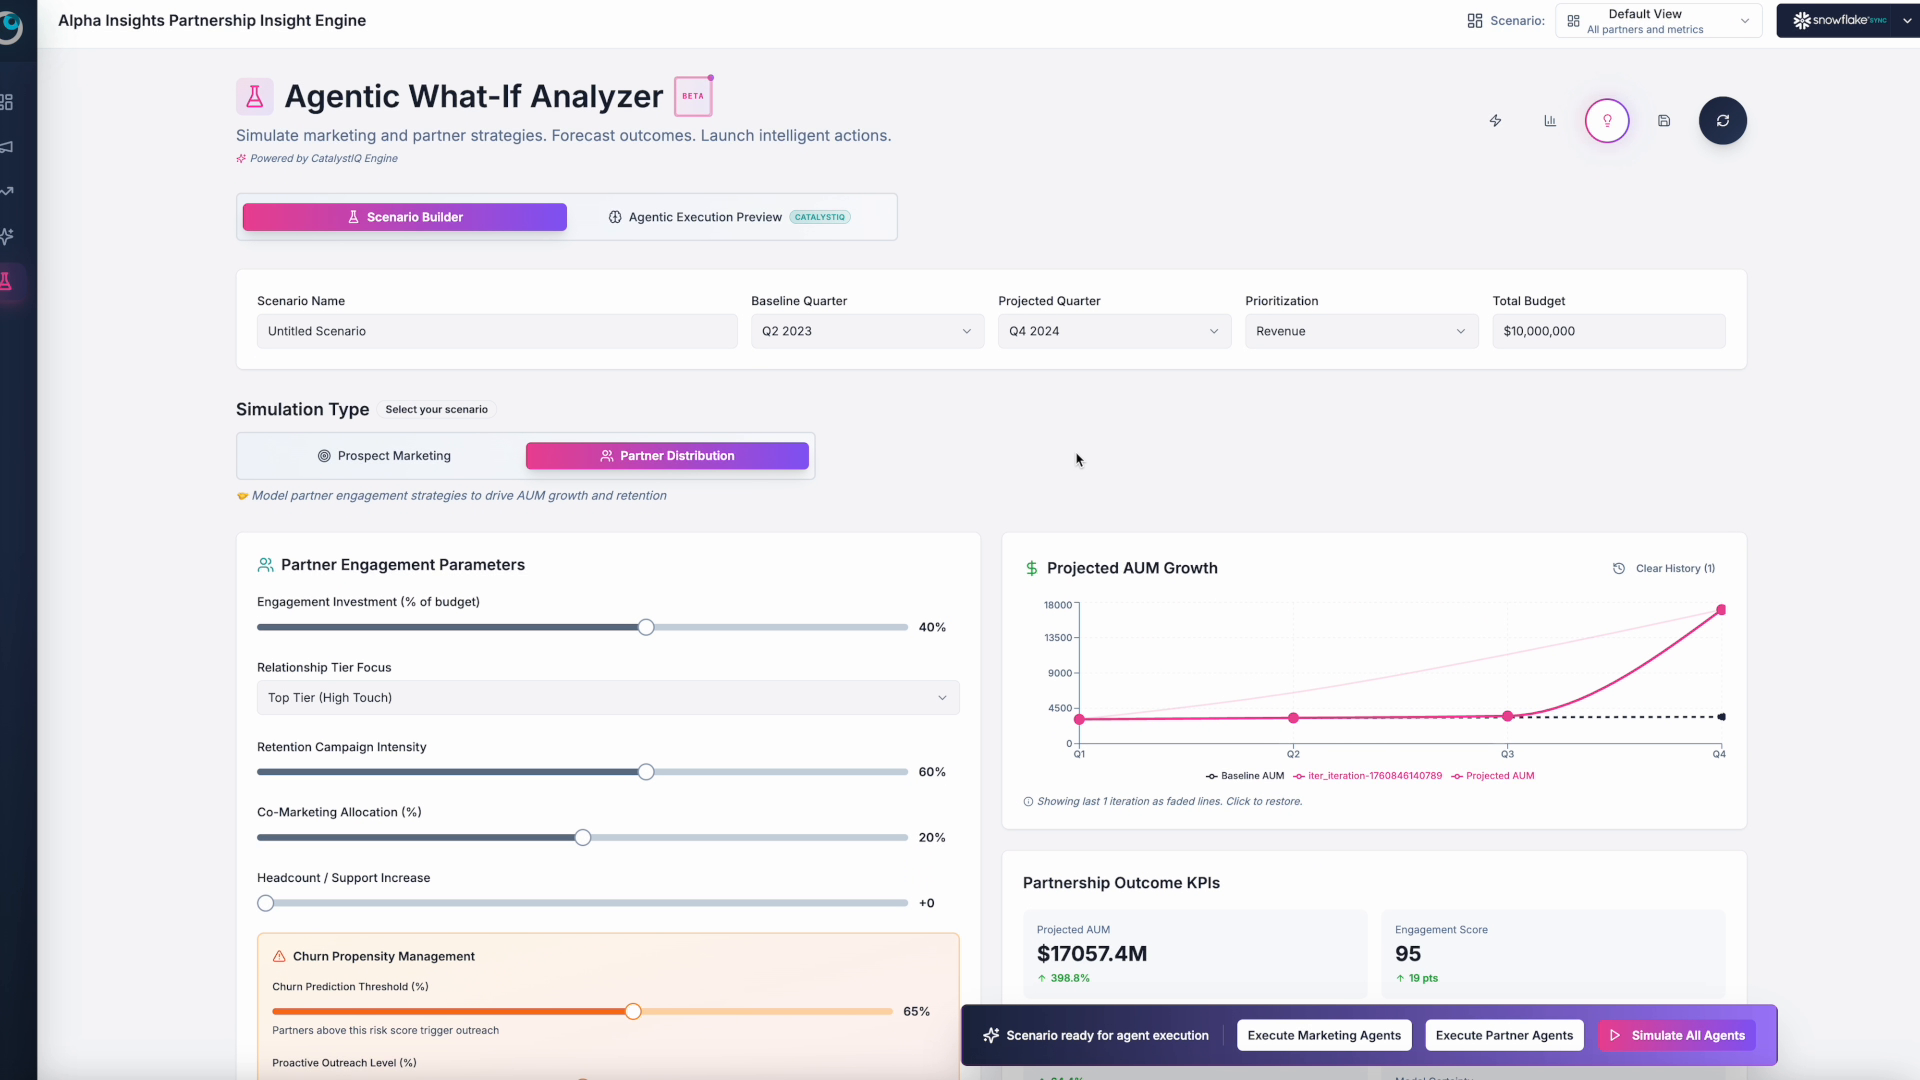Click the flask icon in left sidebar
Viewport: 1920px width, 1080px height.
[7, 282]
